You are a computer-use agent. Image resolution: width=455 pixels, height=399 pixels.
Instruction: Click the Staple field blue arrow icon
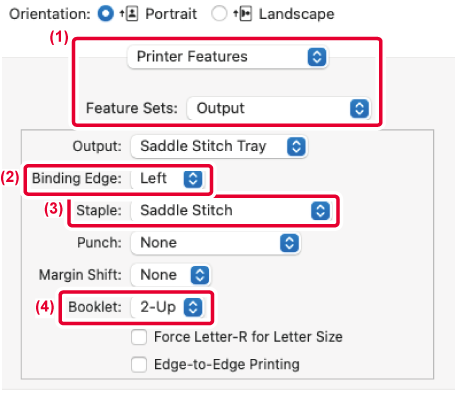tap(320, 211)
